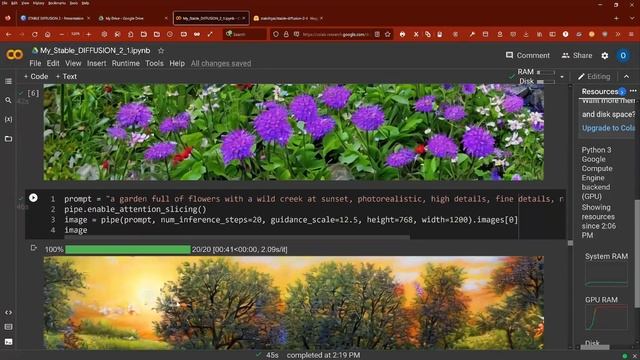Click the RAM usage bar
Screen dimensions: 640x360
[x=546, y=72]
